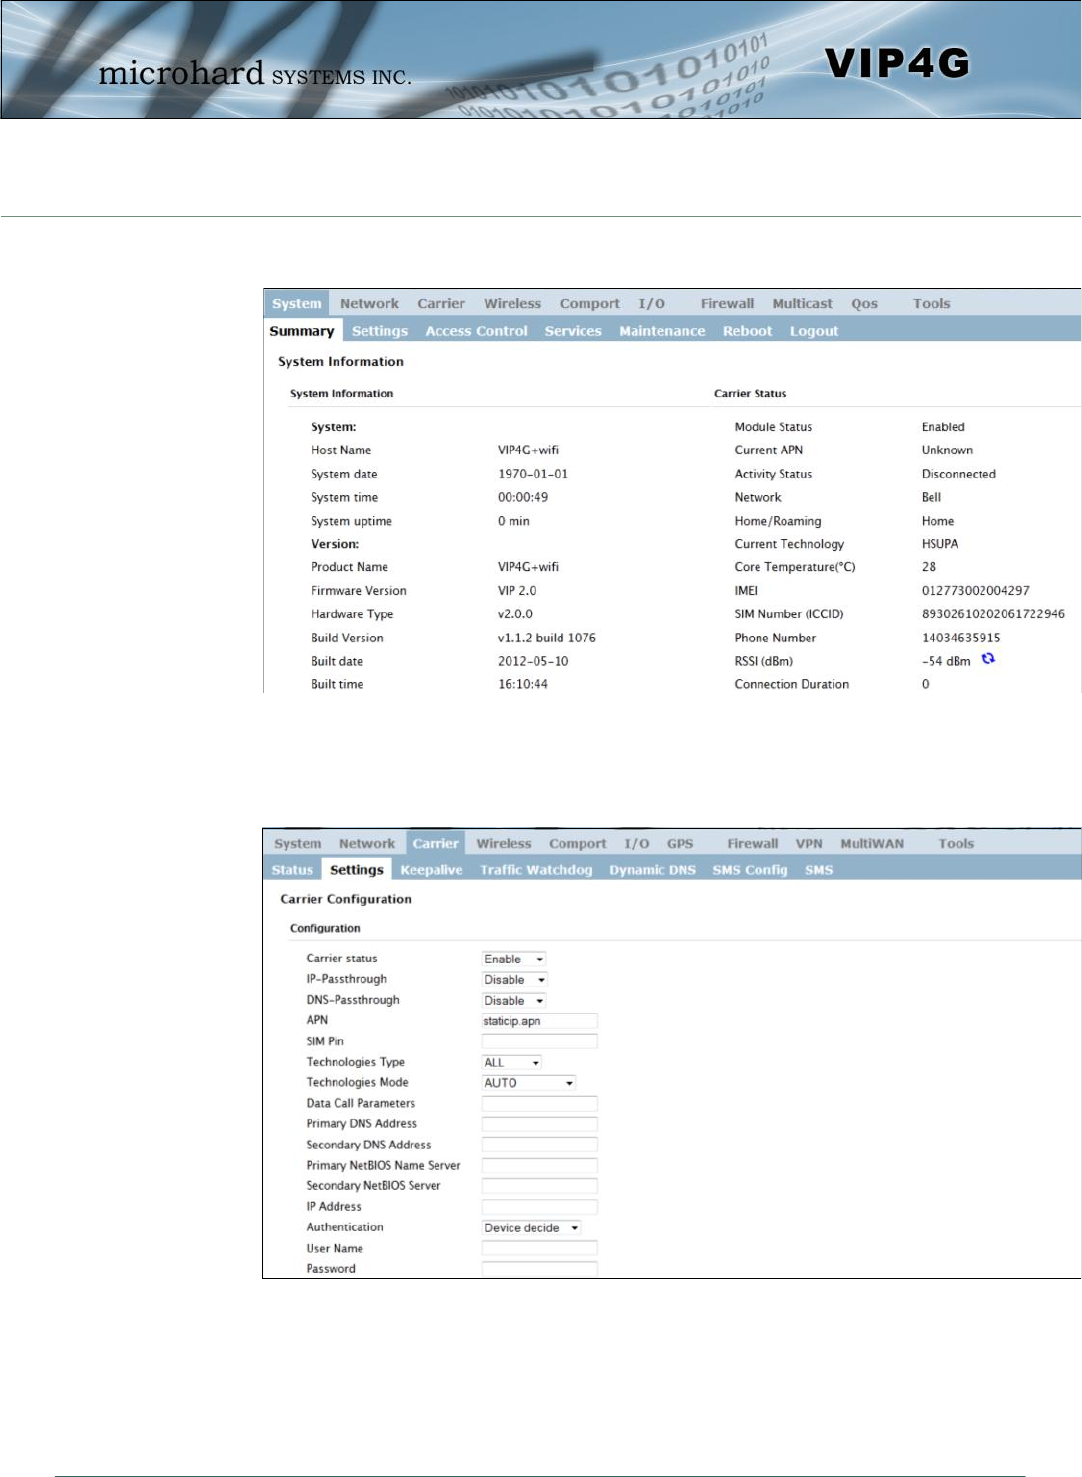This screenshot has width=1082, height=1477.
Task: Click the microhard SYSTEMS INC. logo
Action: click(x=254, y=73)
